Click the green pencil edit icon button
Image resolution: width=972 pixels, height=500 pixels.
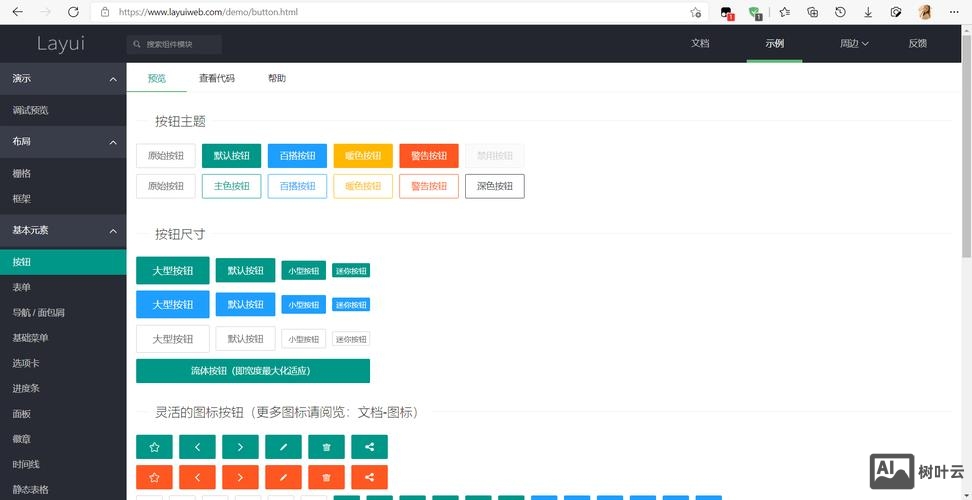pos(283,447)
